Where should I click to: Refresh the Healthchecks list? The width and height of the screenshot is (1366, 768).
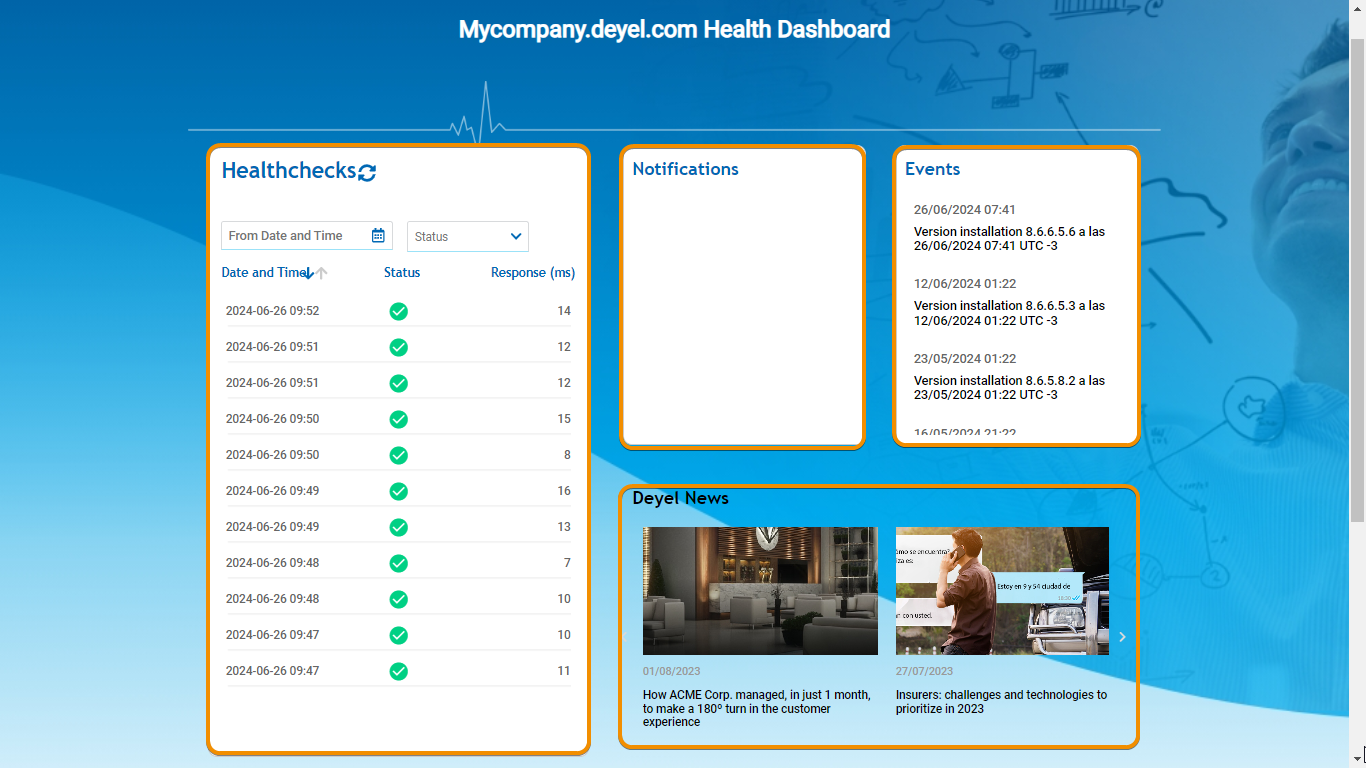click(366, 171)
